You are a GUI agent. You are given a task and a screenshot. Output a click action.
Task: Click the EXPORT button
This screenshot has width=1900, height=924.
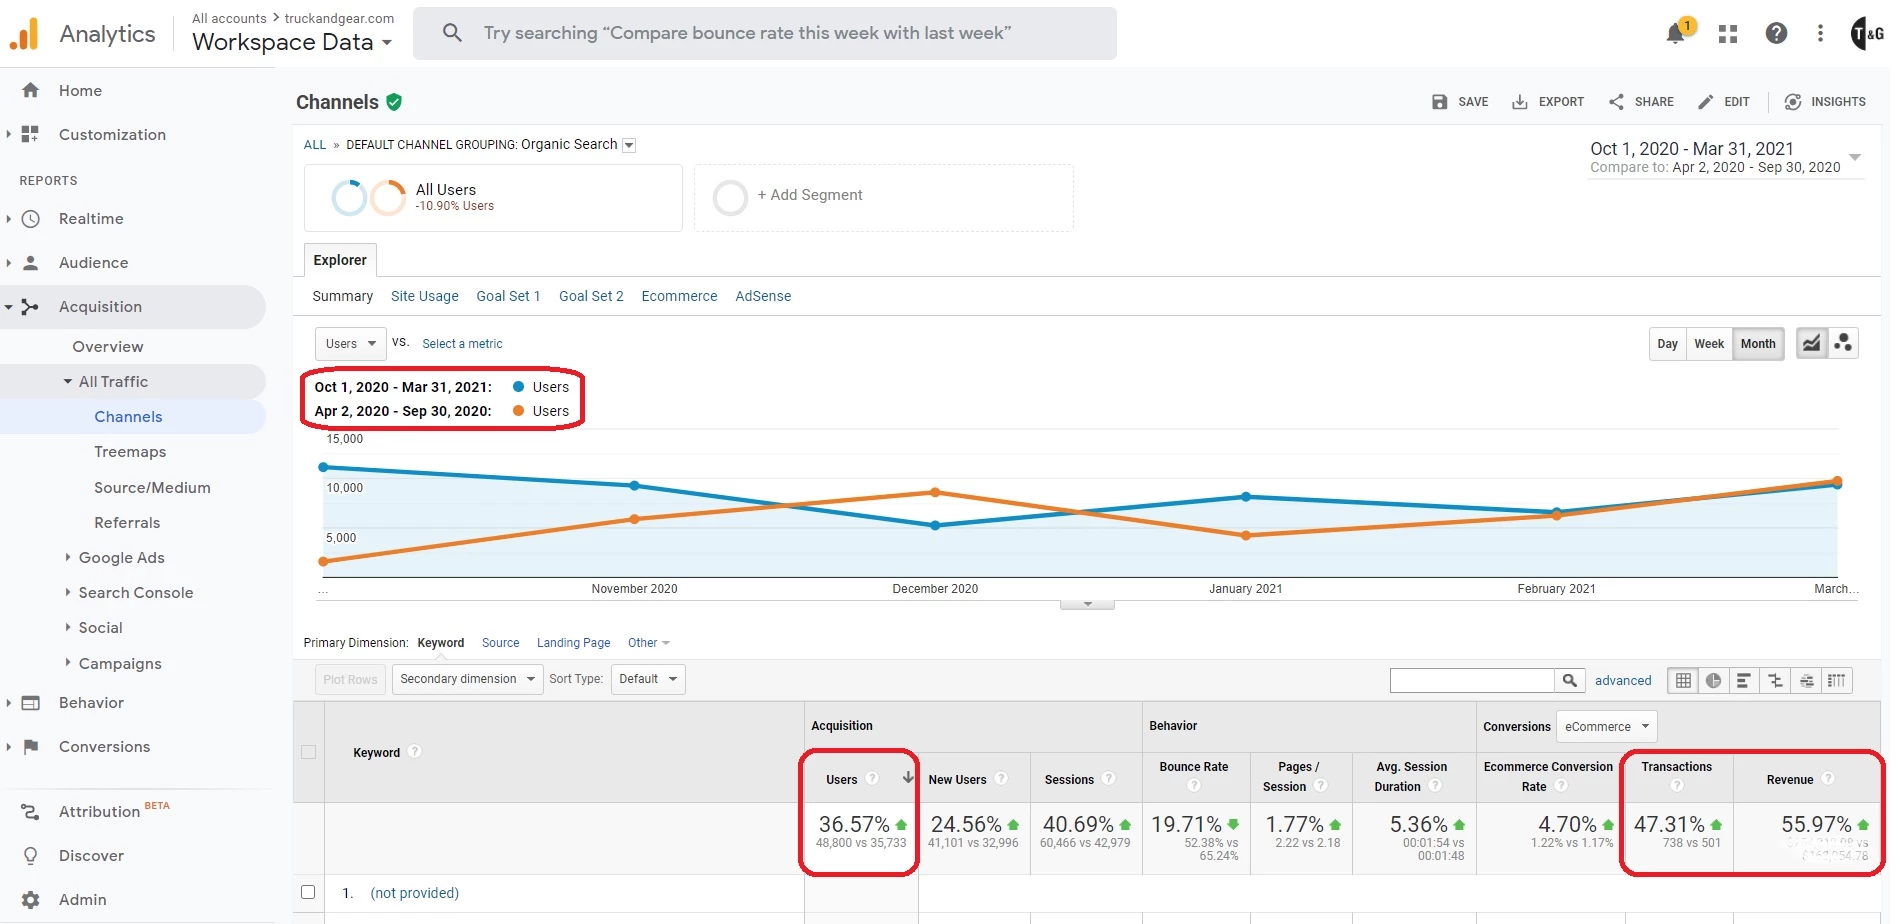(1548, 102)
